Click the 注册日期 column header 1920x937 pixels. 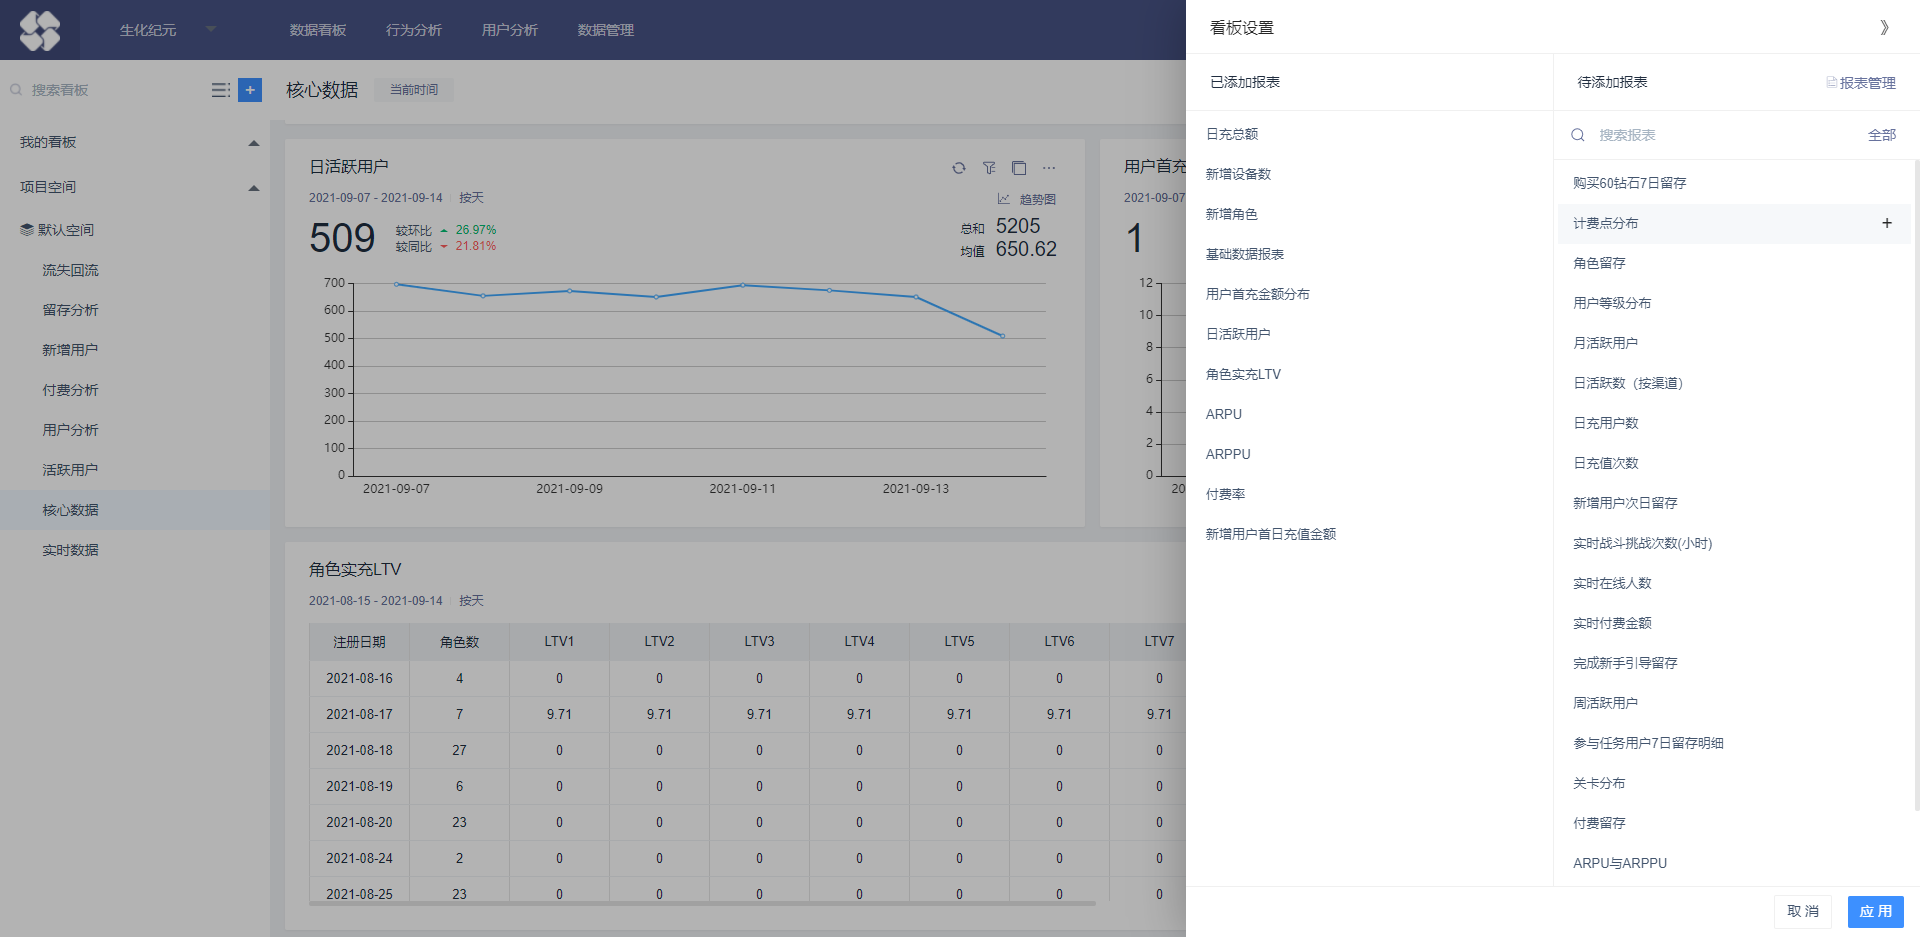(359, 642)
